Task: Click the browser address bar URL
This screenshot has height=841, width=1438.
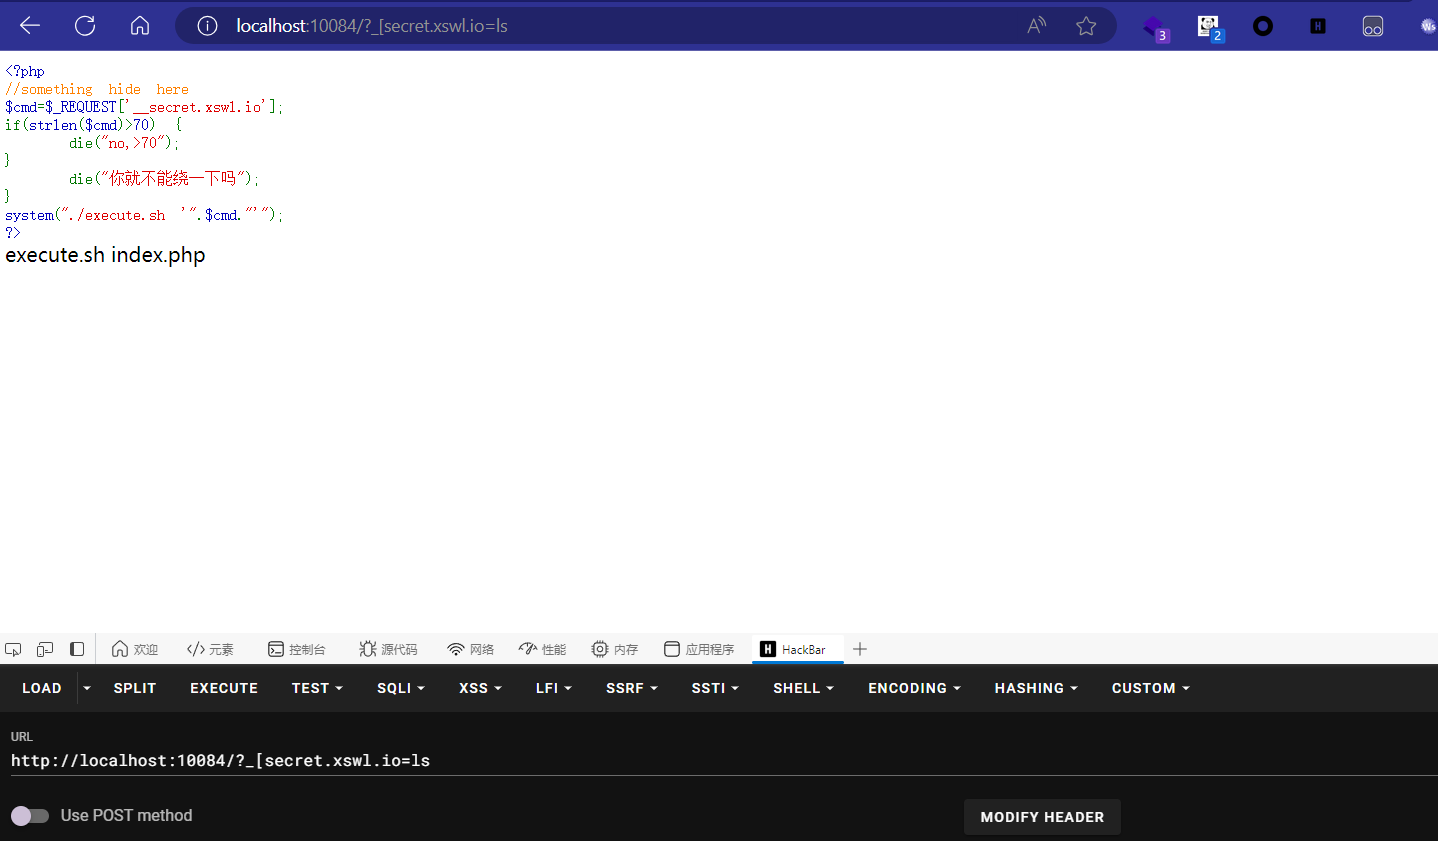Action: (372, 26)
